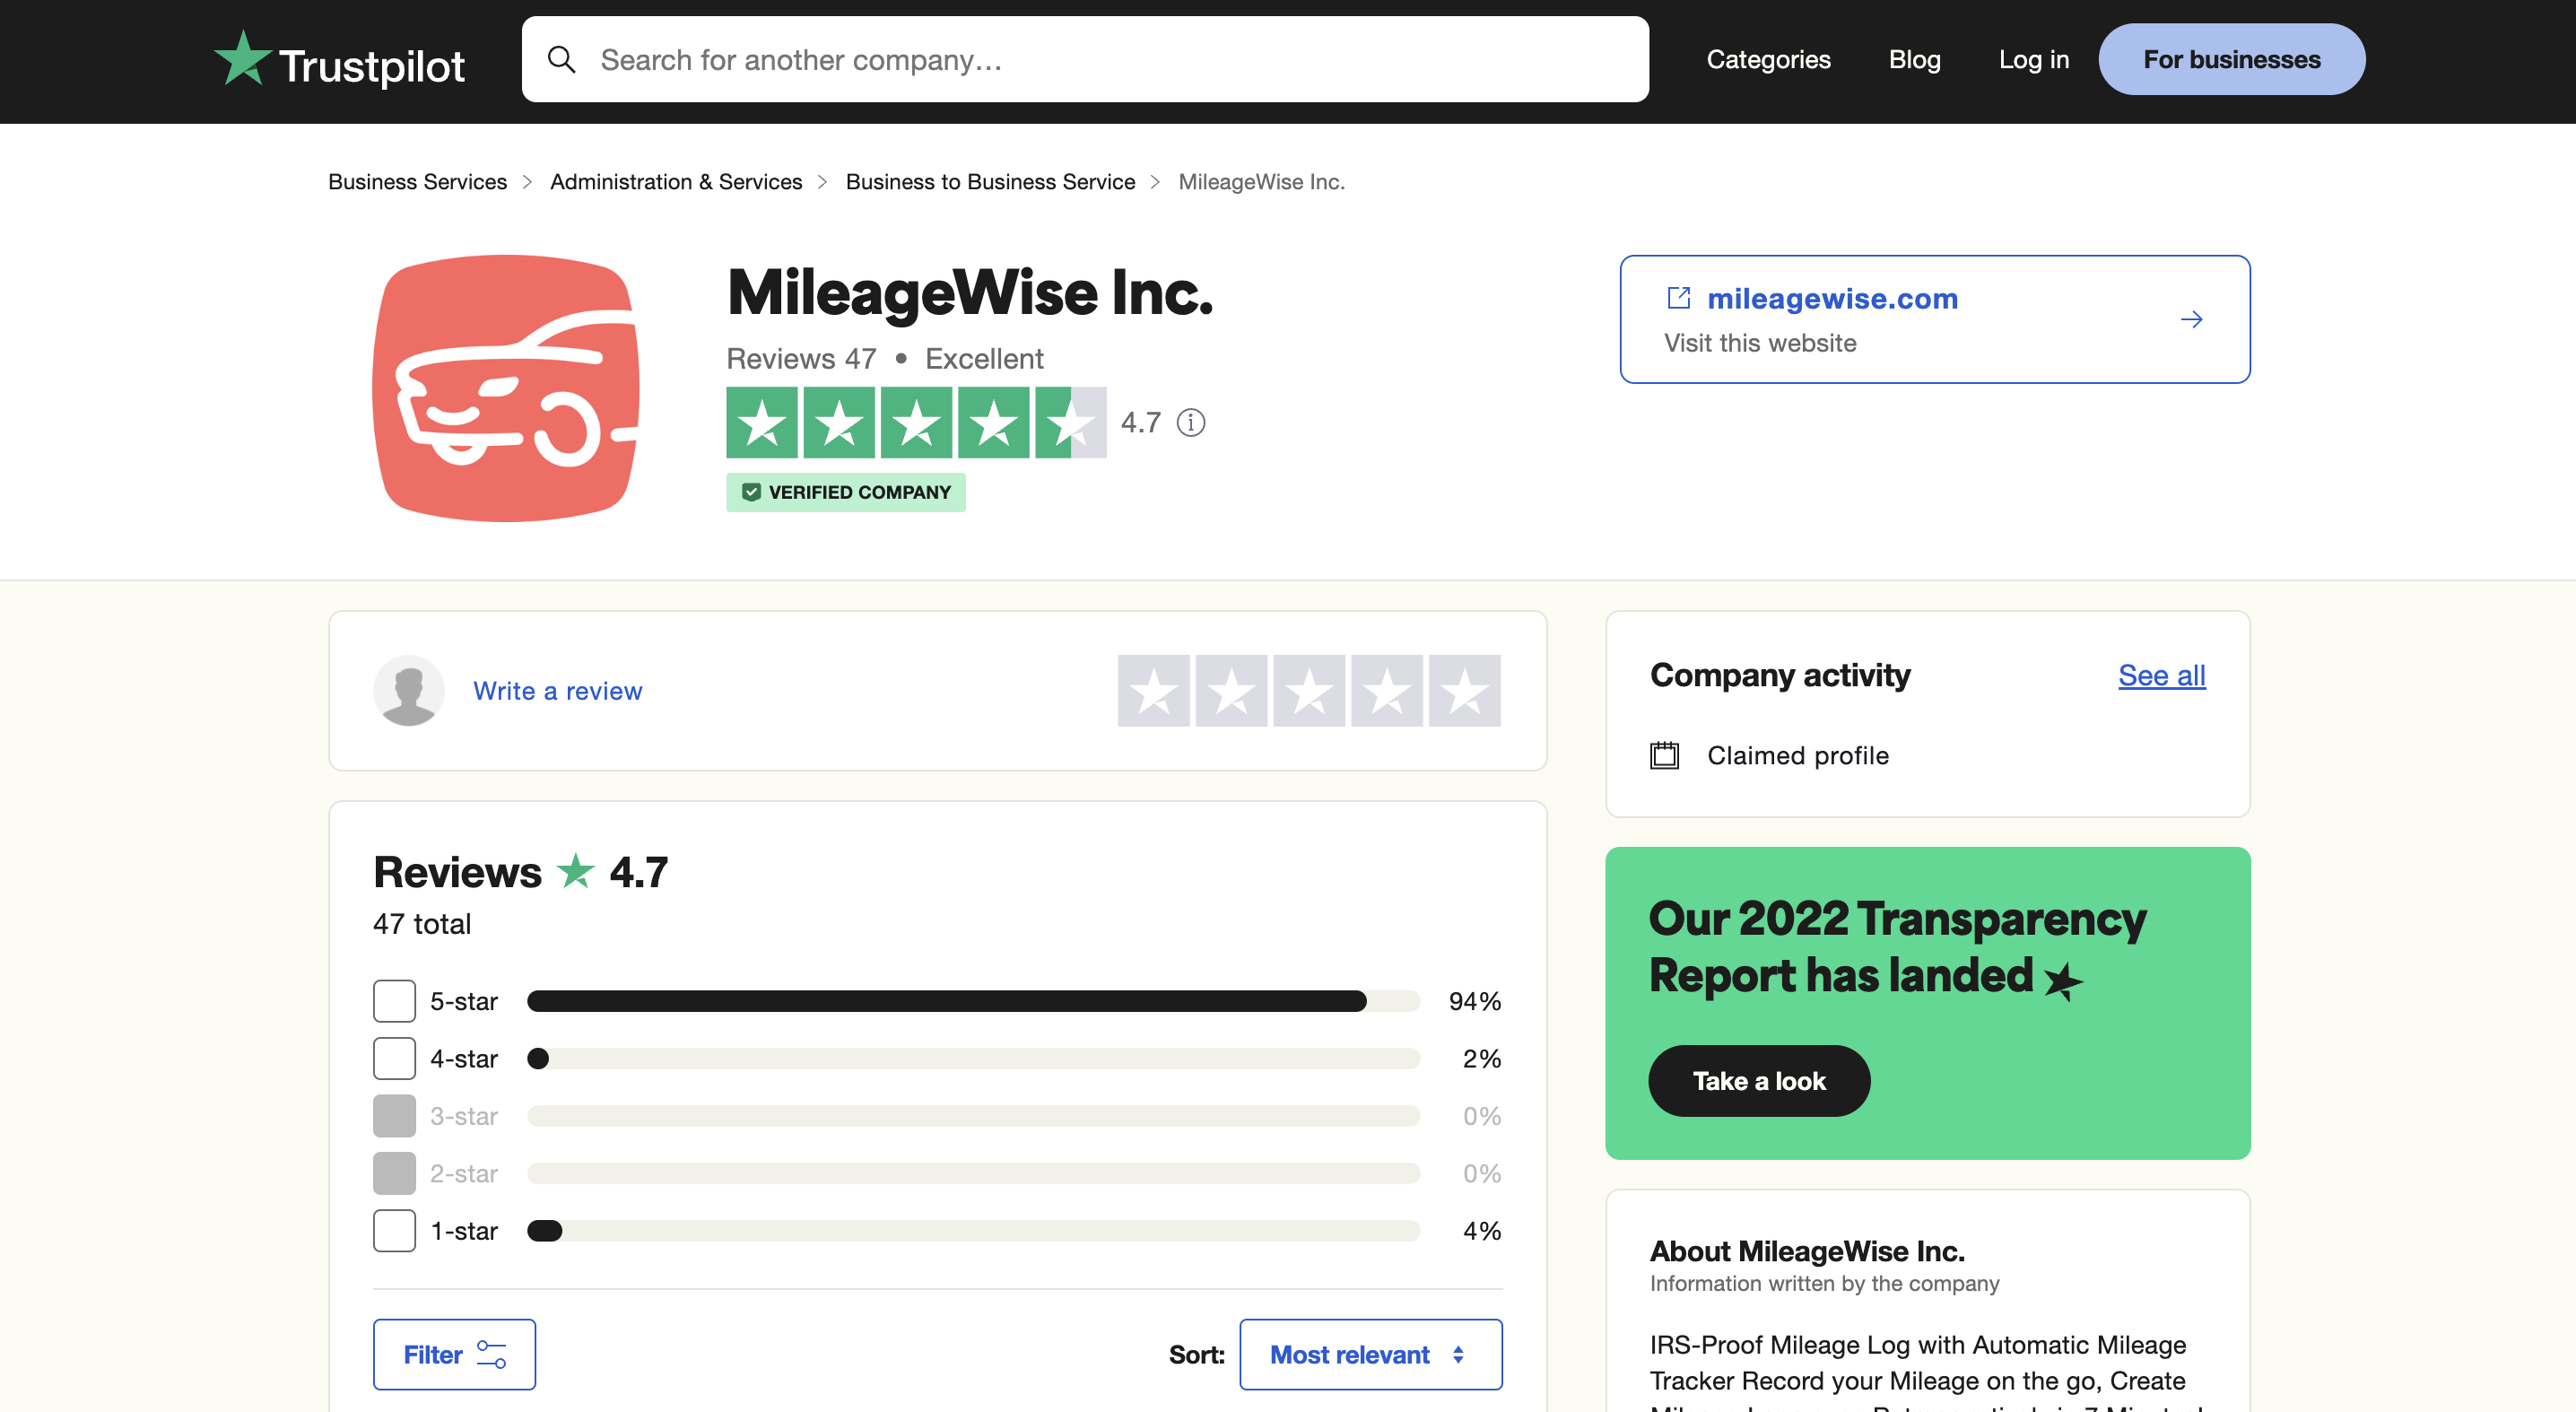Focus the company search field
This screenshot has height=1412, width=2576.
(1085, 59)
